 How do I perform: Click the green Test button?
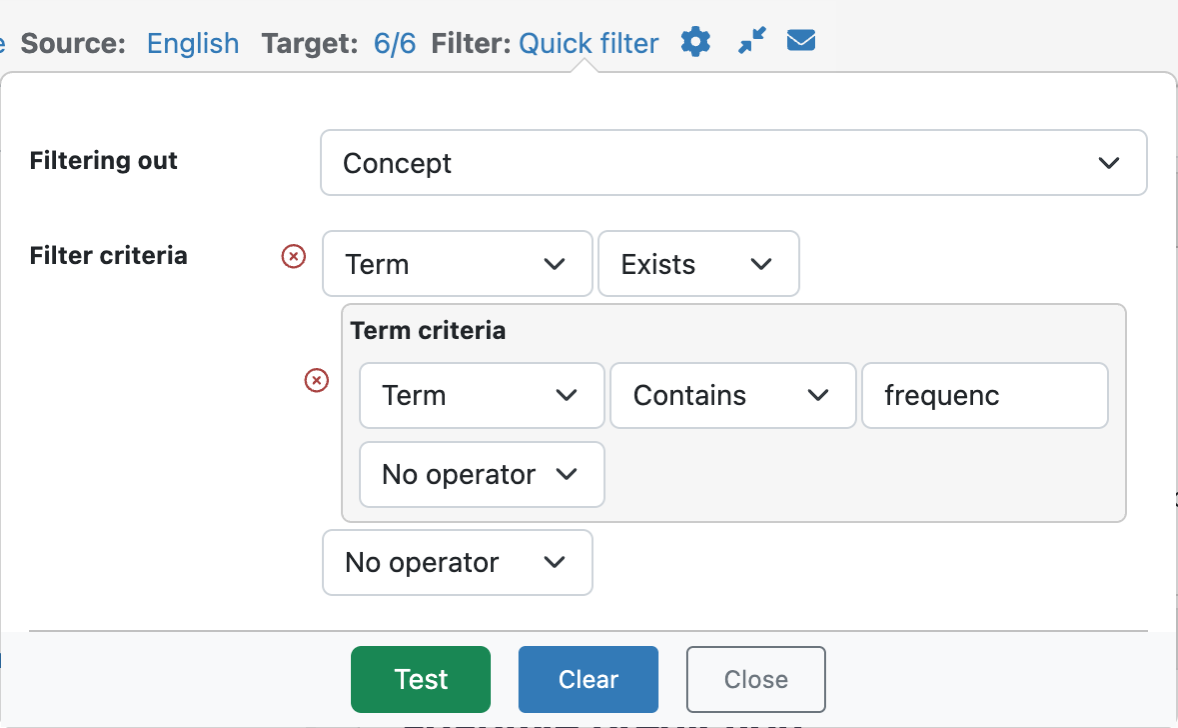[421, 679]
